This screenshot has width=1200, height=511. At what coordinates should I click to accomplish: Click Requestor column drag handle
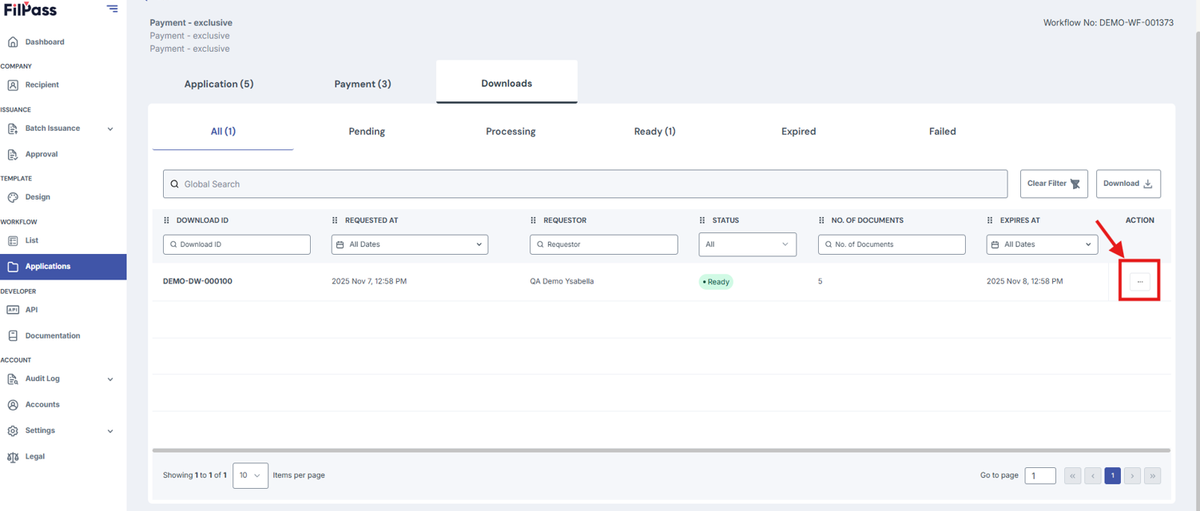point(535,220)
